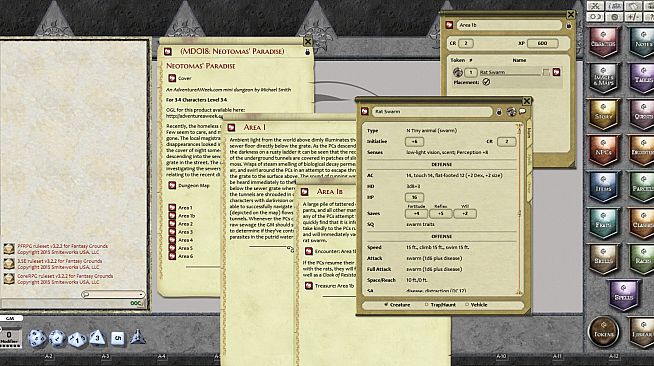
Task: Open the Quests sidebar banner
Action: click(x=642, y=114)
